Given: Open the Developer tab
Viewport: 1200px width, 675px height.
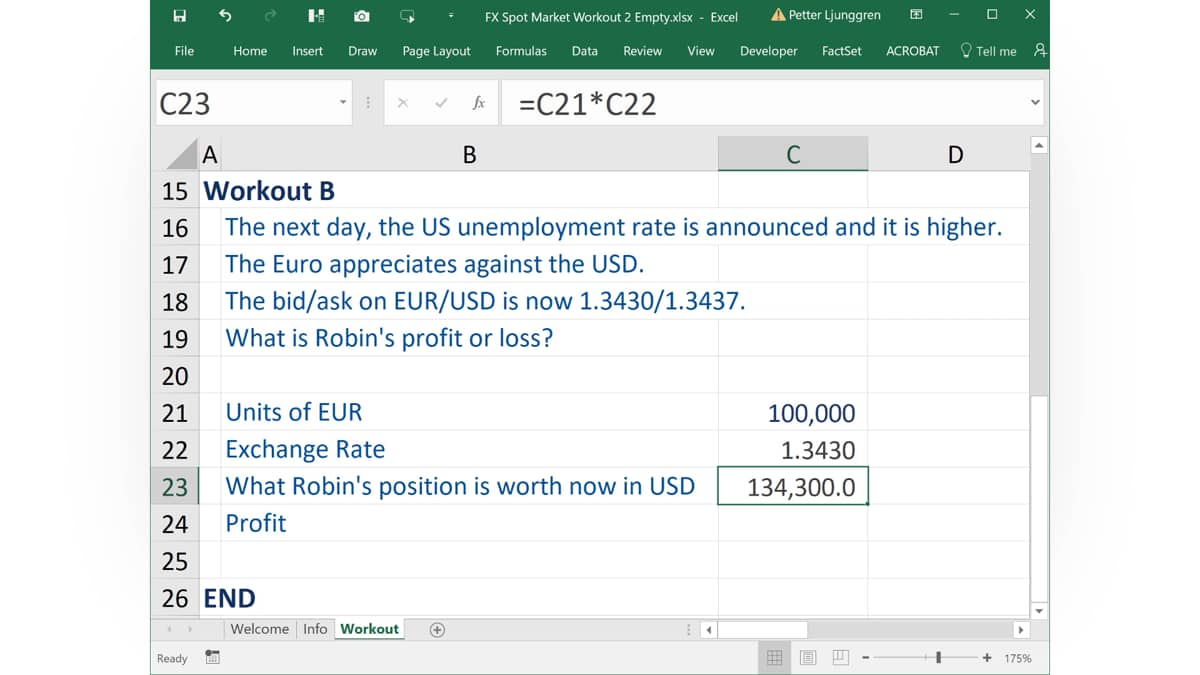Looking at the screenshot, I should (768, 51).
